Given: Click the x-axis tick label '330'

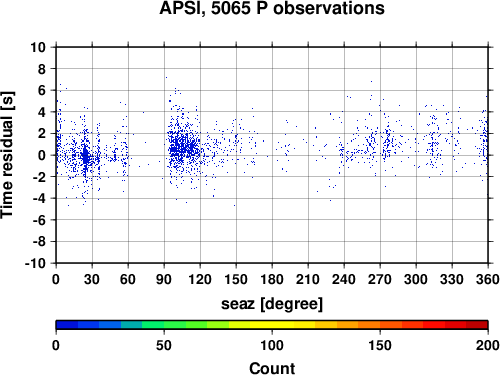Looking at the screenshot, I should pos(452,279).
